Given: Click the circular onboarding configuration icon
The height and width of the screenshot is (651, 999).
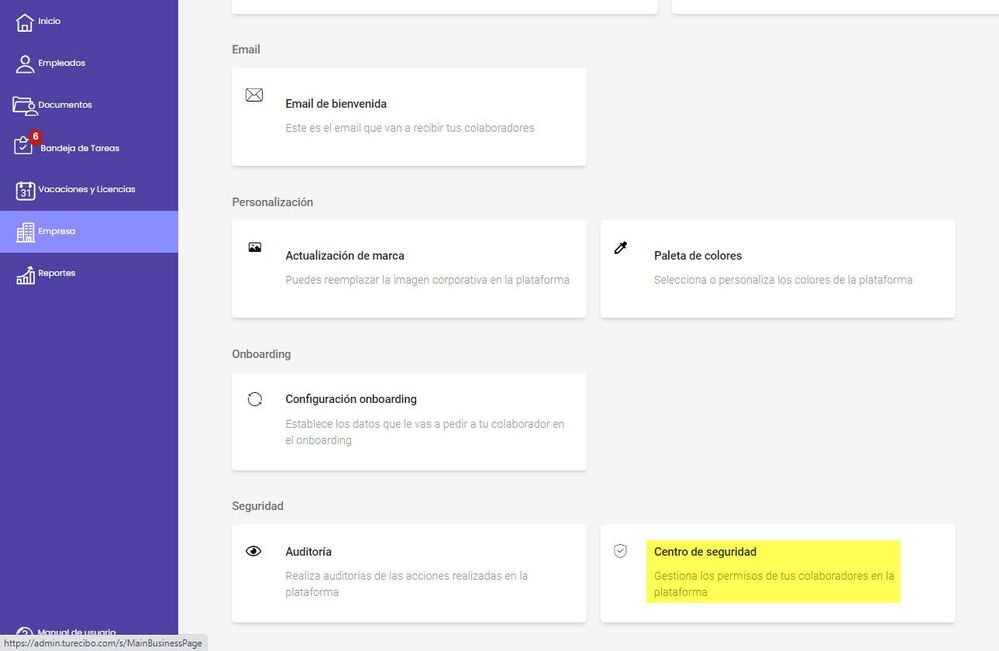Looking at the screenshot, I should pos(255,399).
